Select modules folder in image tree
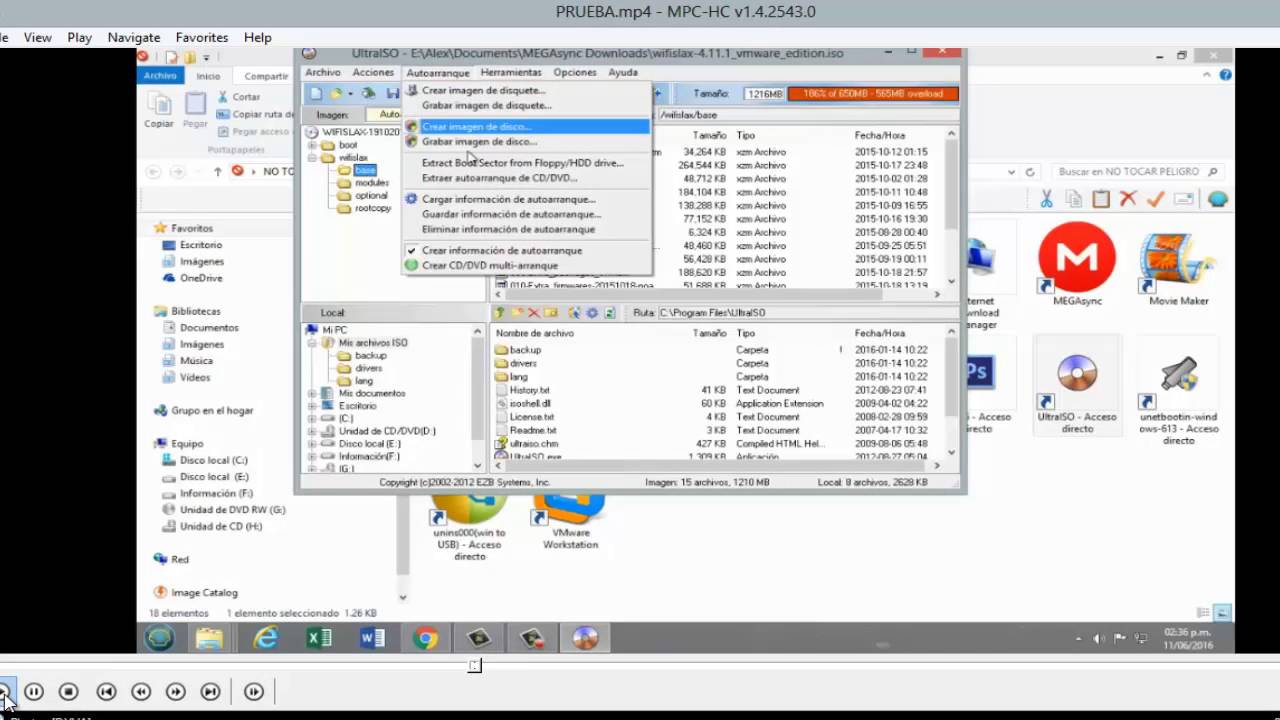This screenshot has height=720, width=1280. 371,183
